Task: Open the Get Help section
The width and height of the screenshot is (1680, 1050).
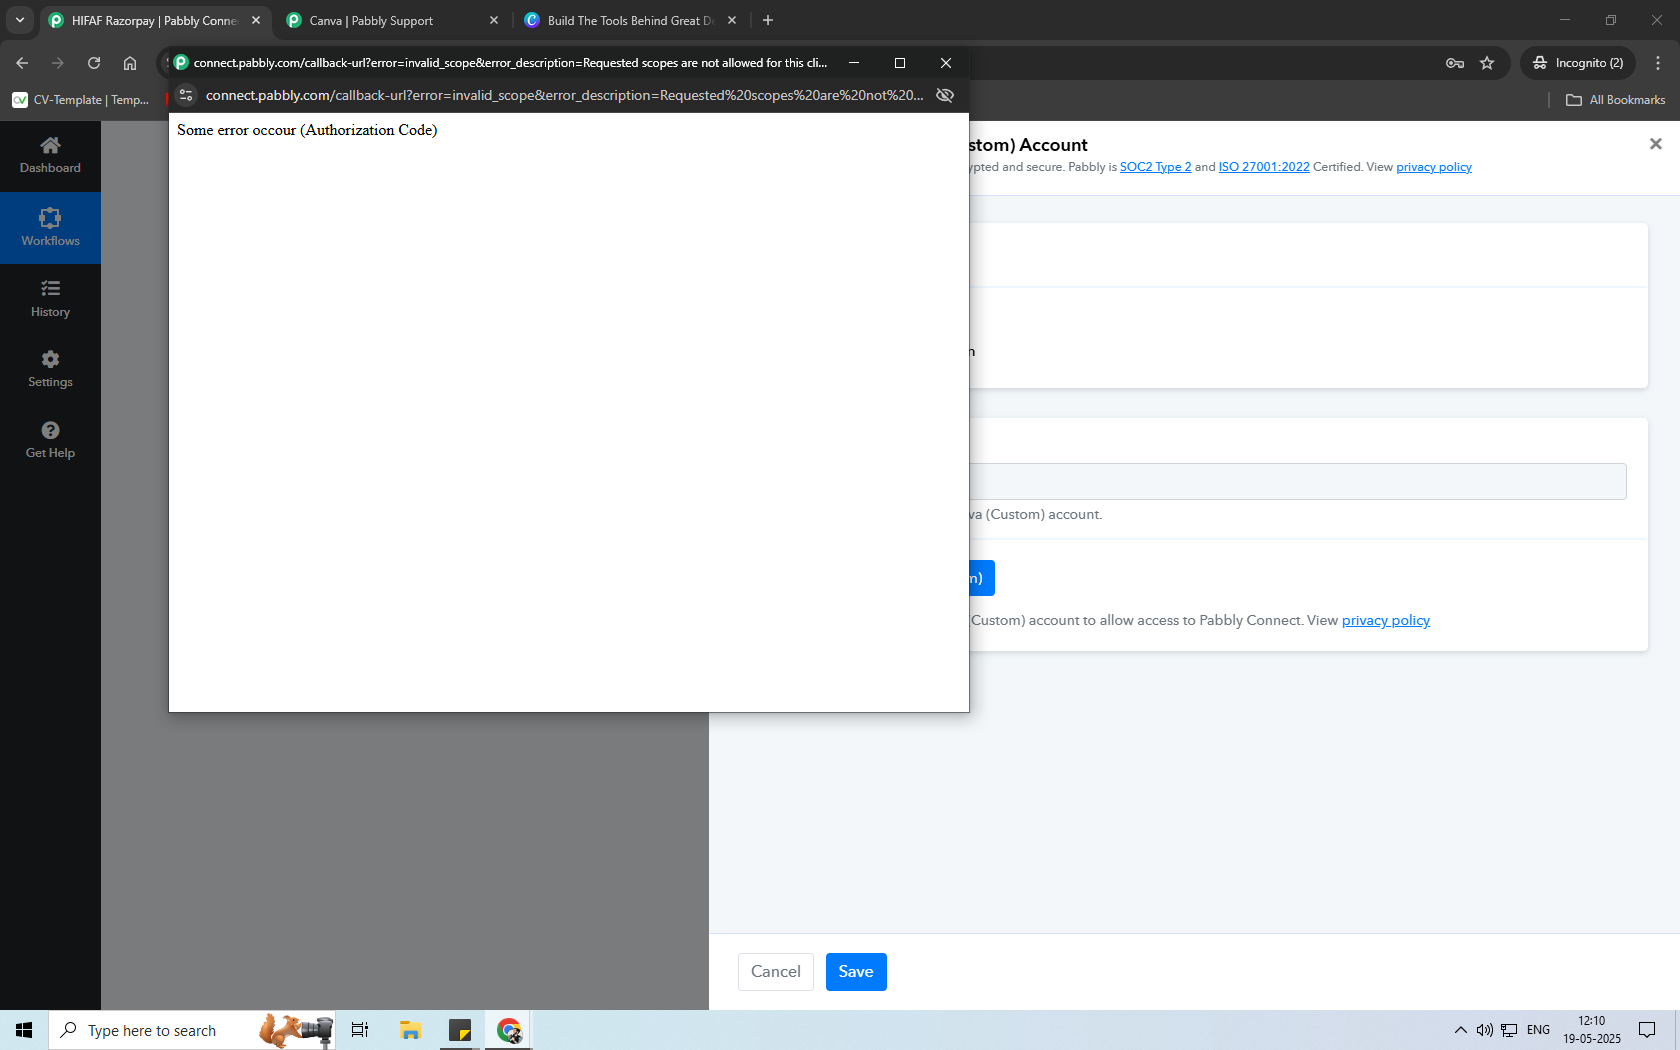Action: [50, 440]
